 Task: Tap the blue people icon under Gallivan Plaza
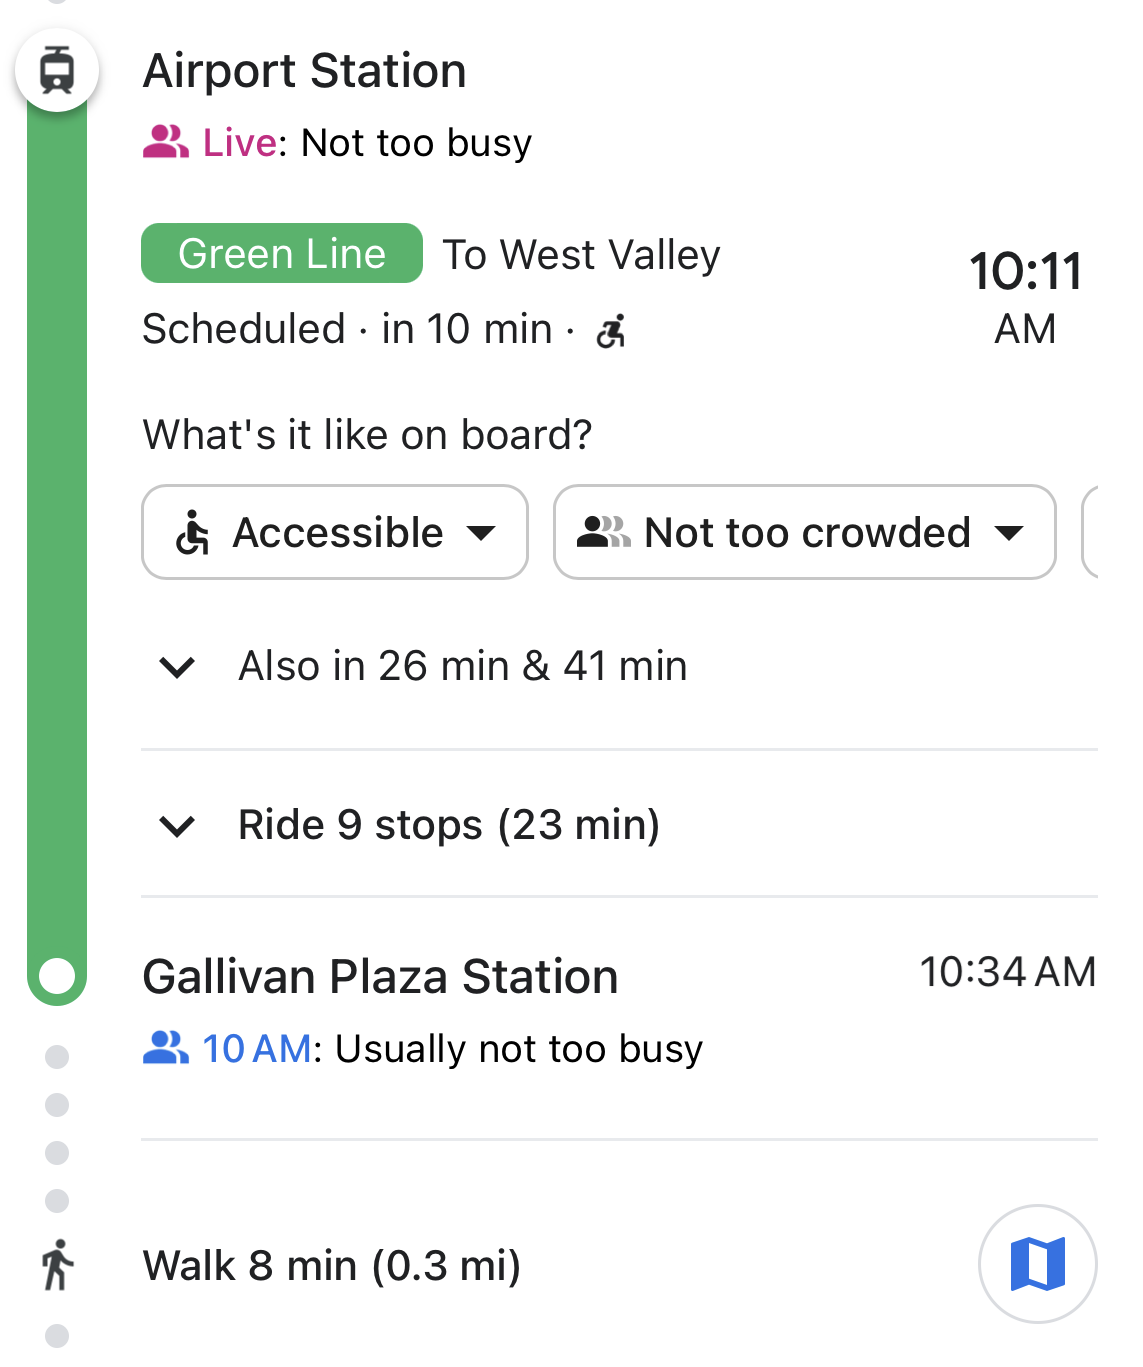click(166, 1048)
